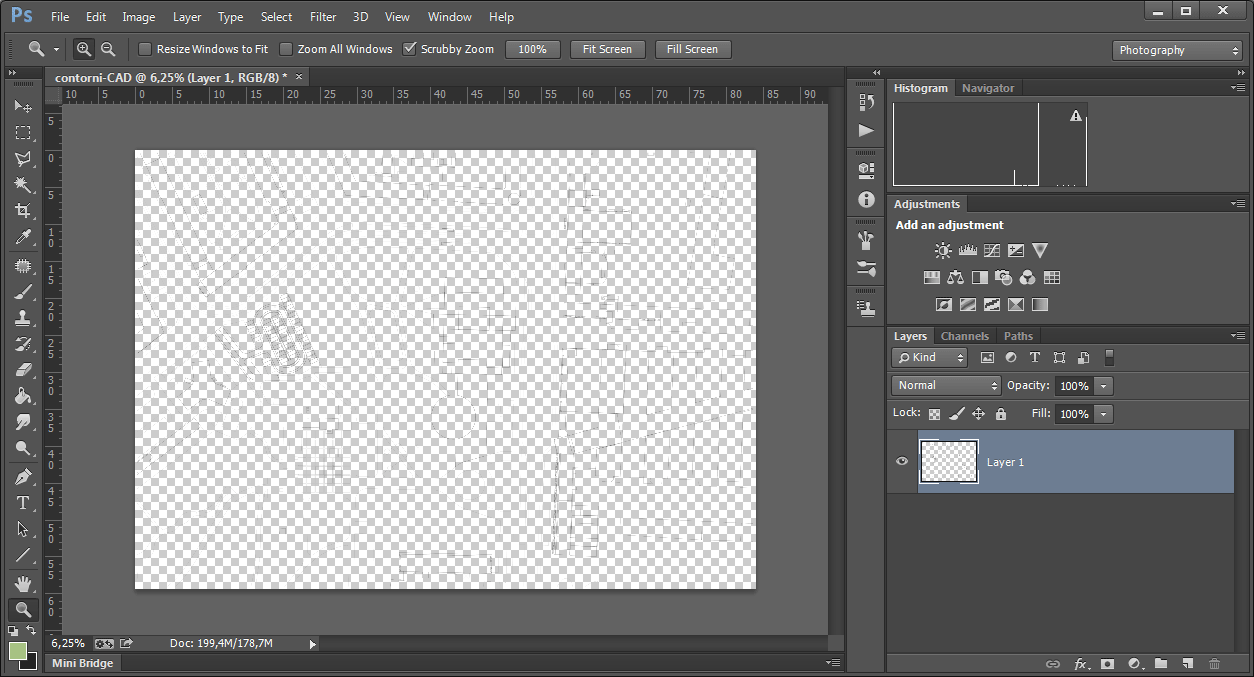
Task: Click the 100% zoom button
Action: pyautogui.click(x=533, y=49)
